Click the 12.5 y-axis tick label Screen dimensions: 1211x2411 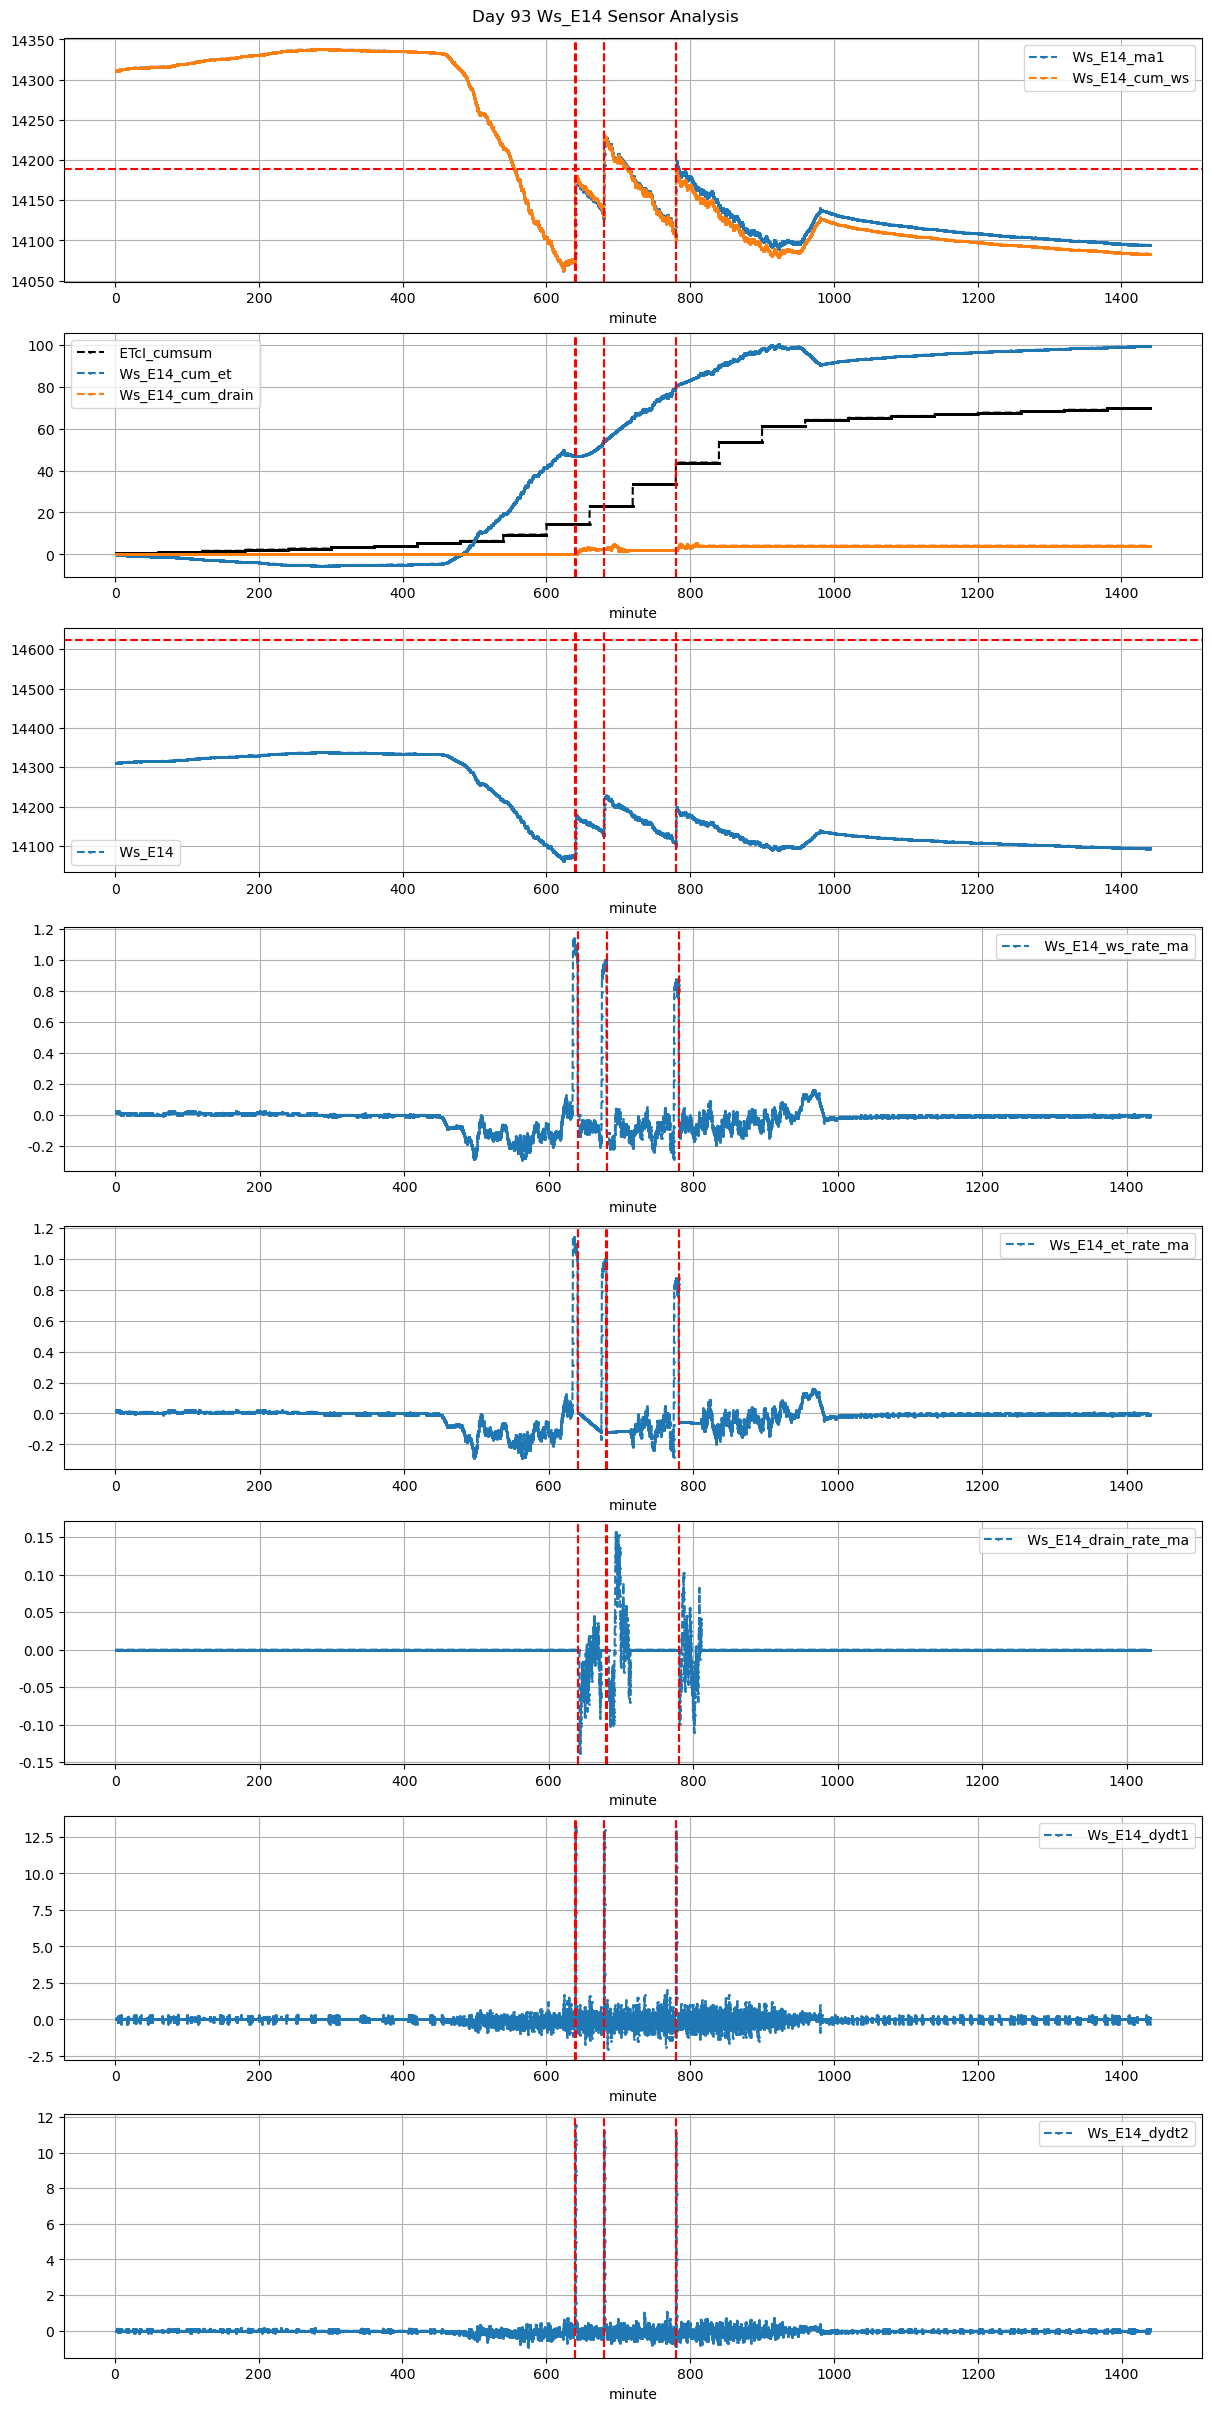point(39,1837)
